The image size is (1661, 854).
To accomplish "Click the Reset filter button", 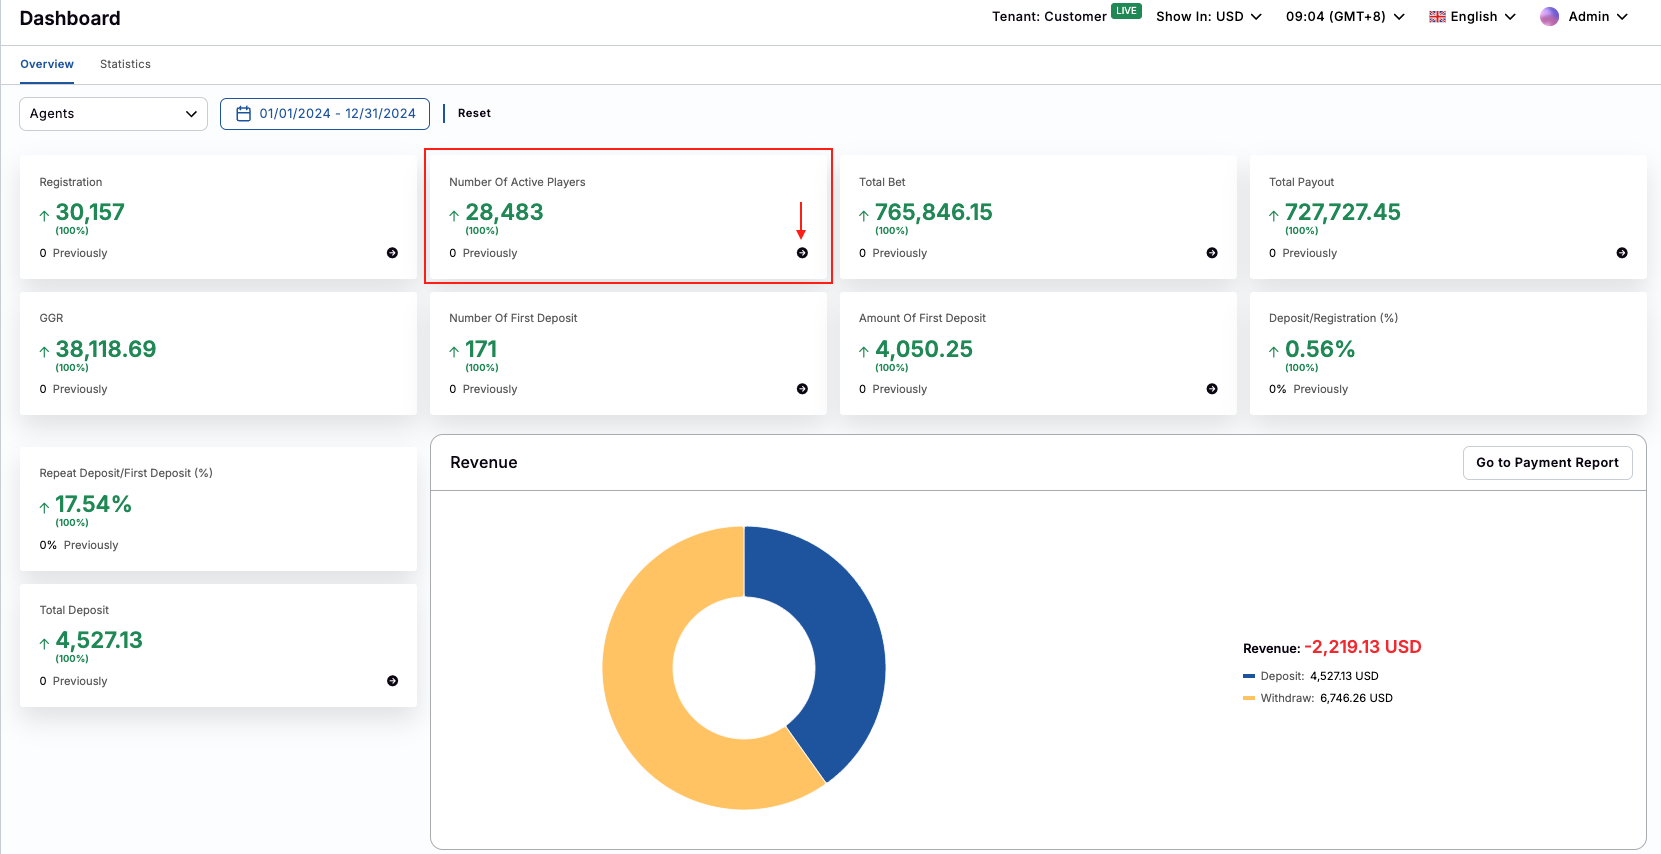I will (x=474, y=114).
